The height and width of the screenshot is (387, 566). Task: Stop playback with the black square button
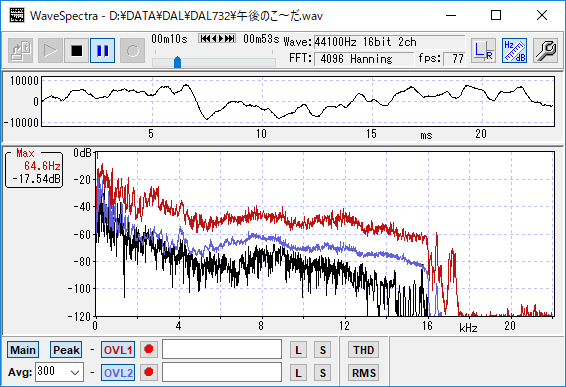tap(77, 51)
